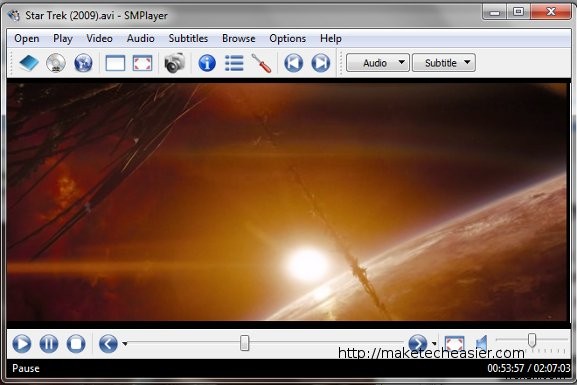Toggle fullscreen icon in the top toolbar
This screenshot has width=577, height=385.
142,63
